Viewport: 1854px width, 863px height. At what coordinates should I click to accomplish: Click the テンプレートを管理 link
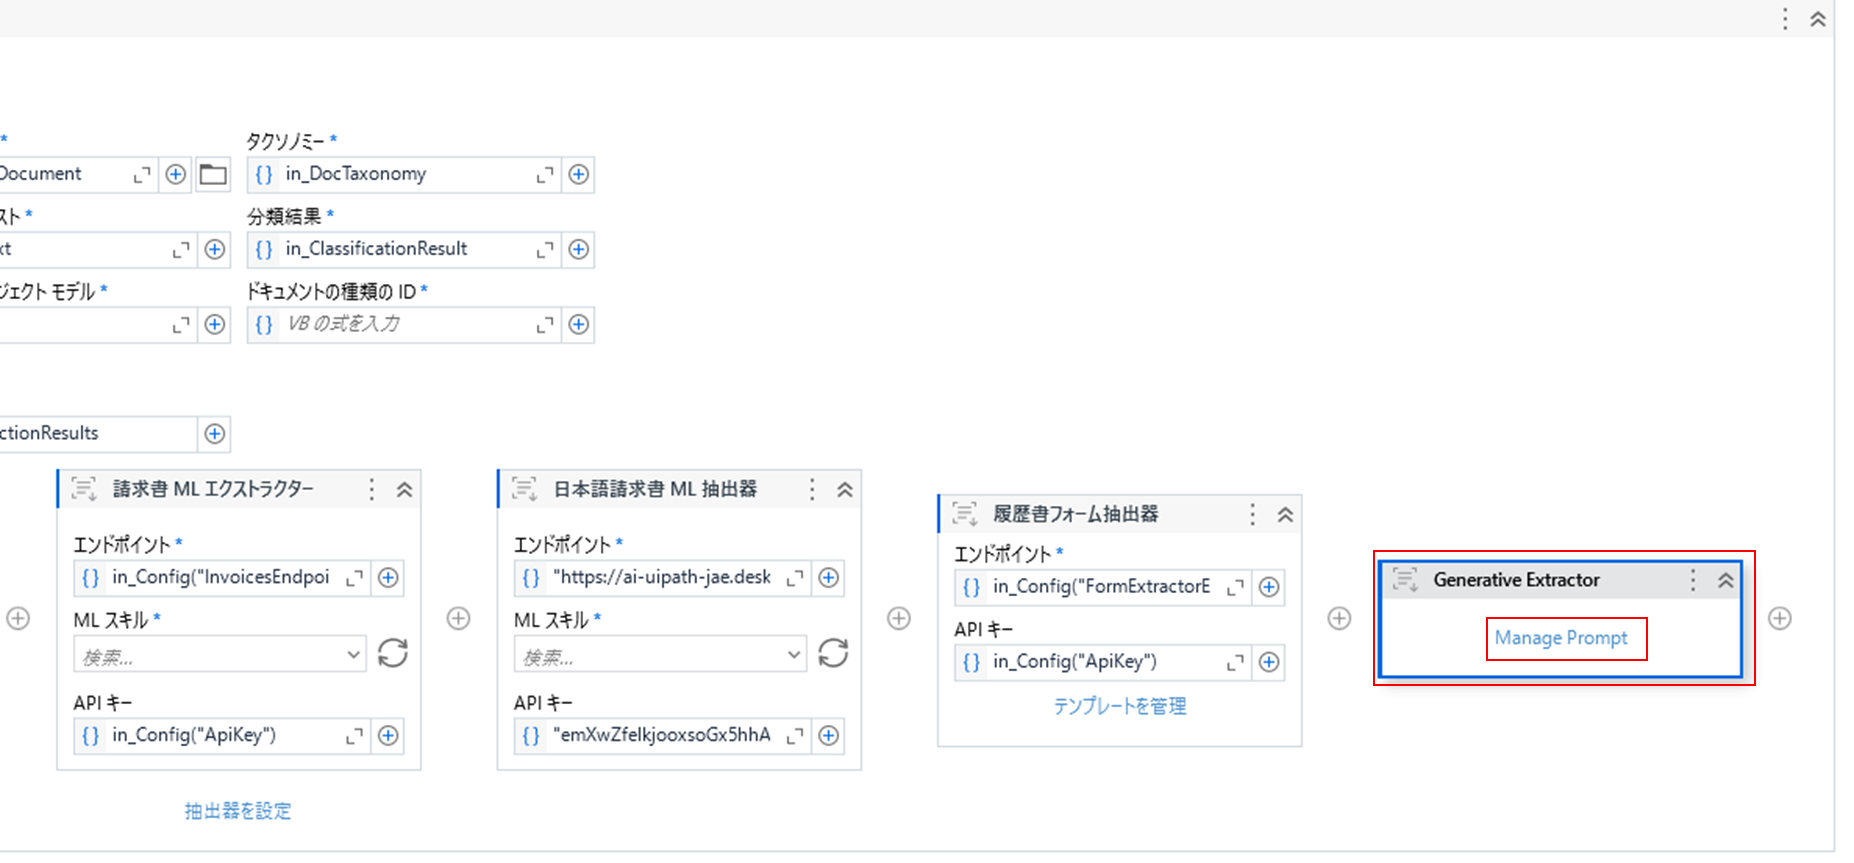click(1119, 706)
